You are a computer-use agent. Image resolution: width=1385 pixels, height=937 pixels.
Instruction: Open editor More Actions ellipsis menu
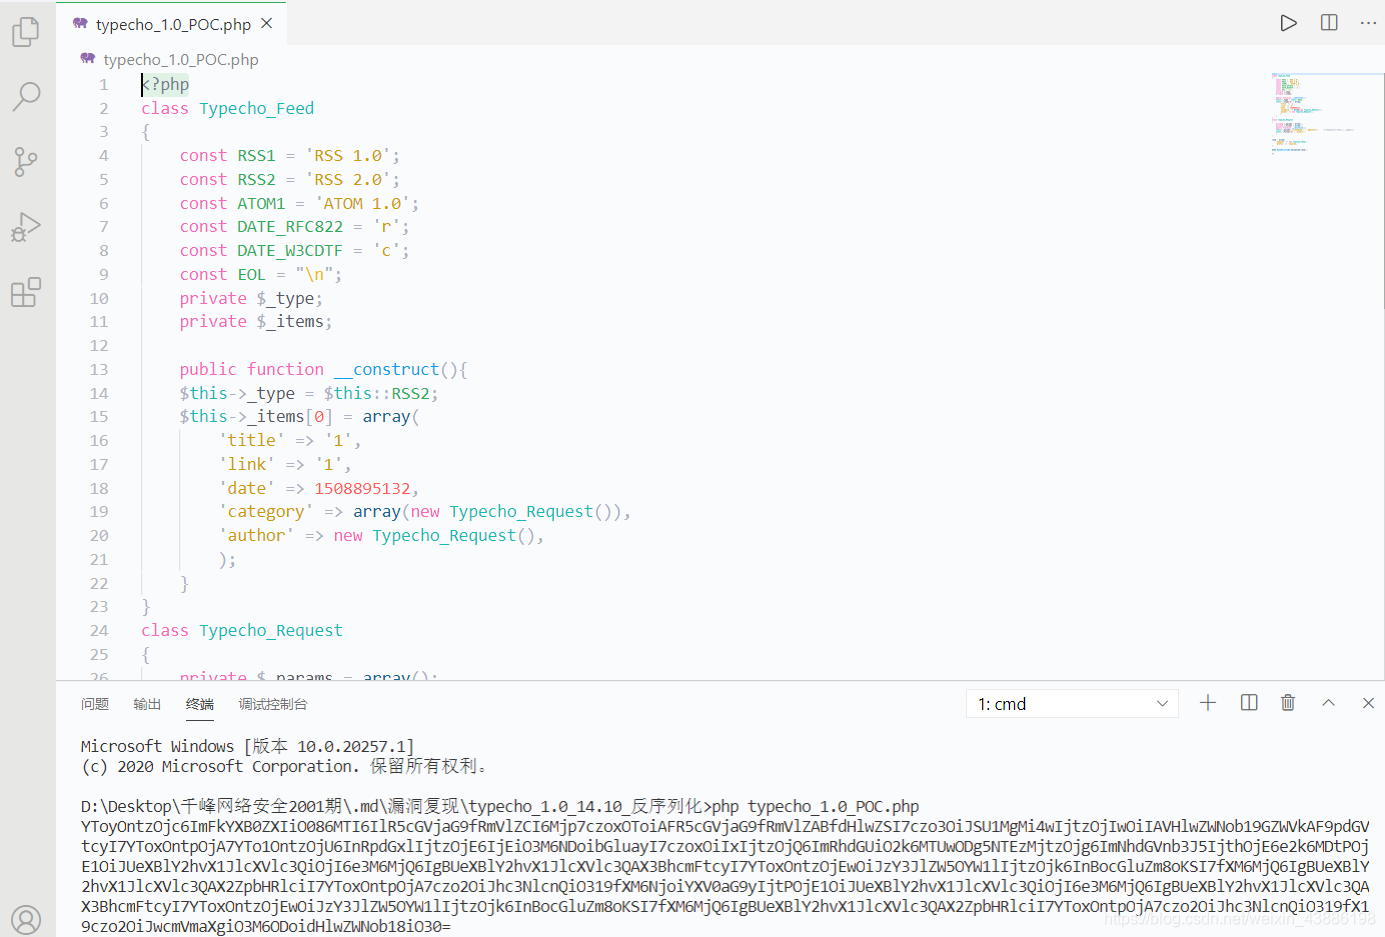(x=1368, y=23)
